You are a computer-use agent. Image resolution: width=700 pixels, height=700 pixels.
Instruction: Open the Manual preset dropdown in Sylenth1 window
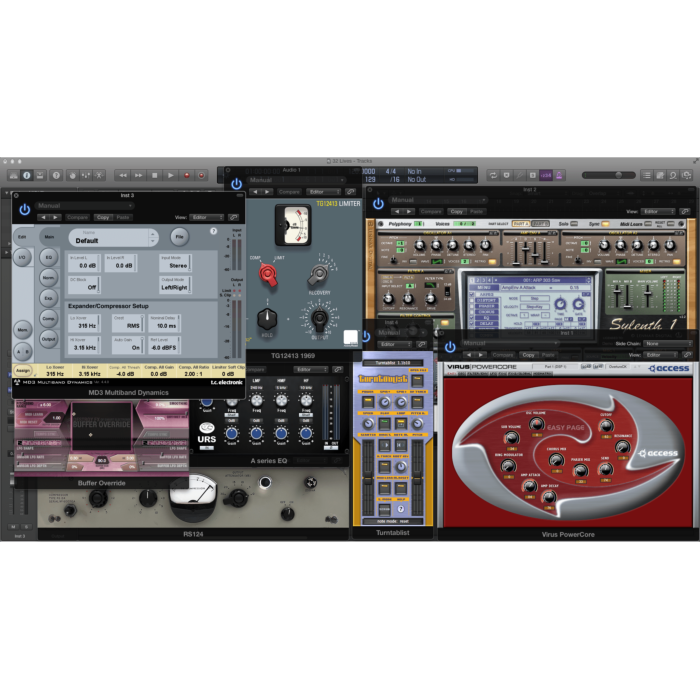point(438,200)
